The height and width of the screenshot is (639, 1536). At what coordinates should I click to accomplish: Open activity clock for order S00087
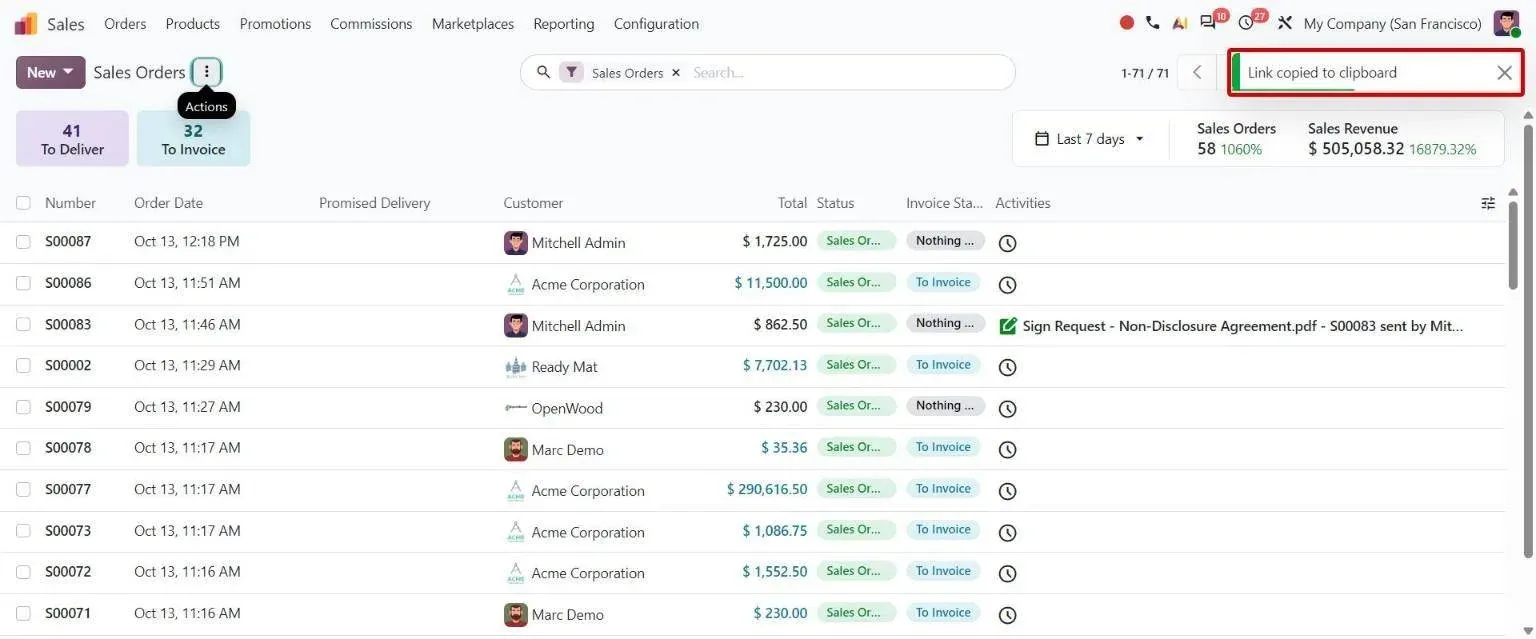click(1008, 243)
